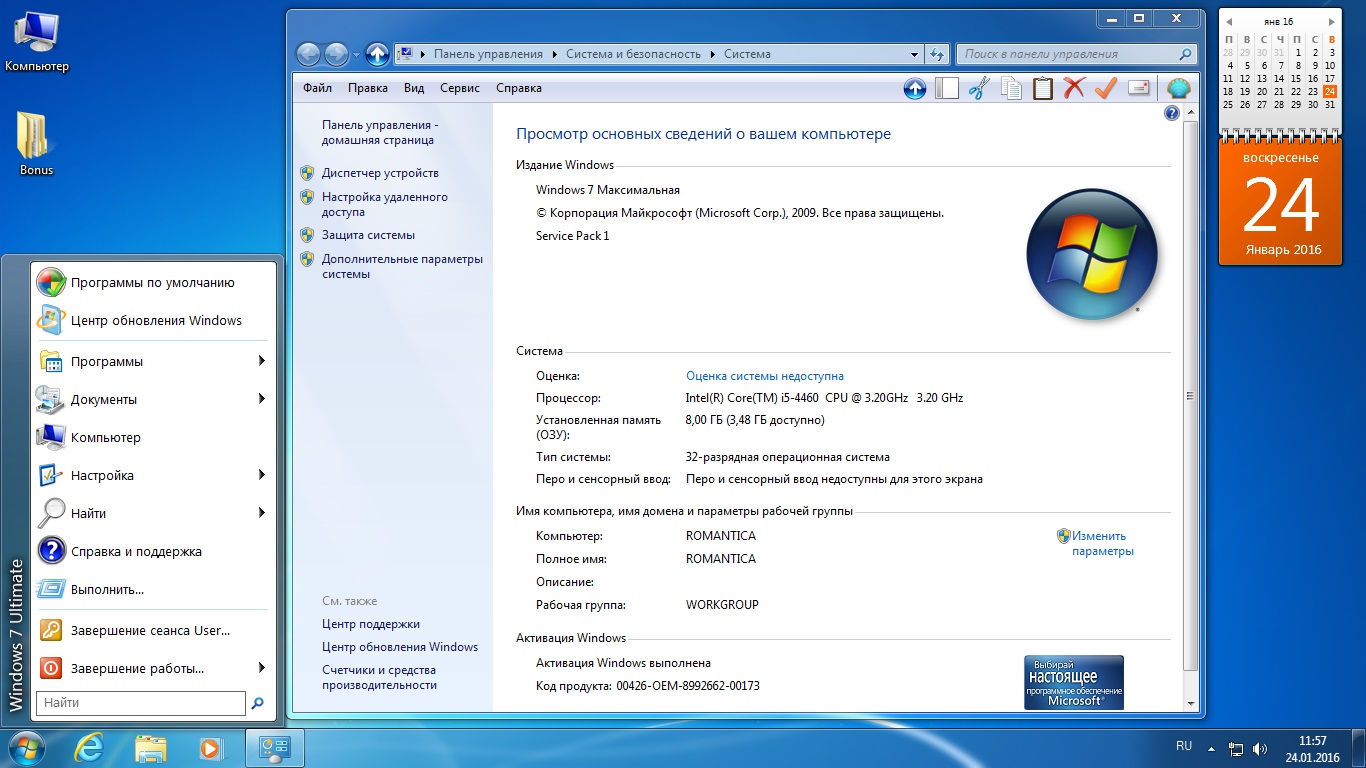Image resolution: width=1366 pixels, height=768 pixels.
Task: Open Дополнительные параметры системы link
Action: click(x=402, y=266)
